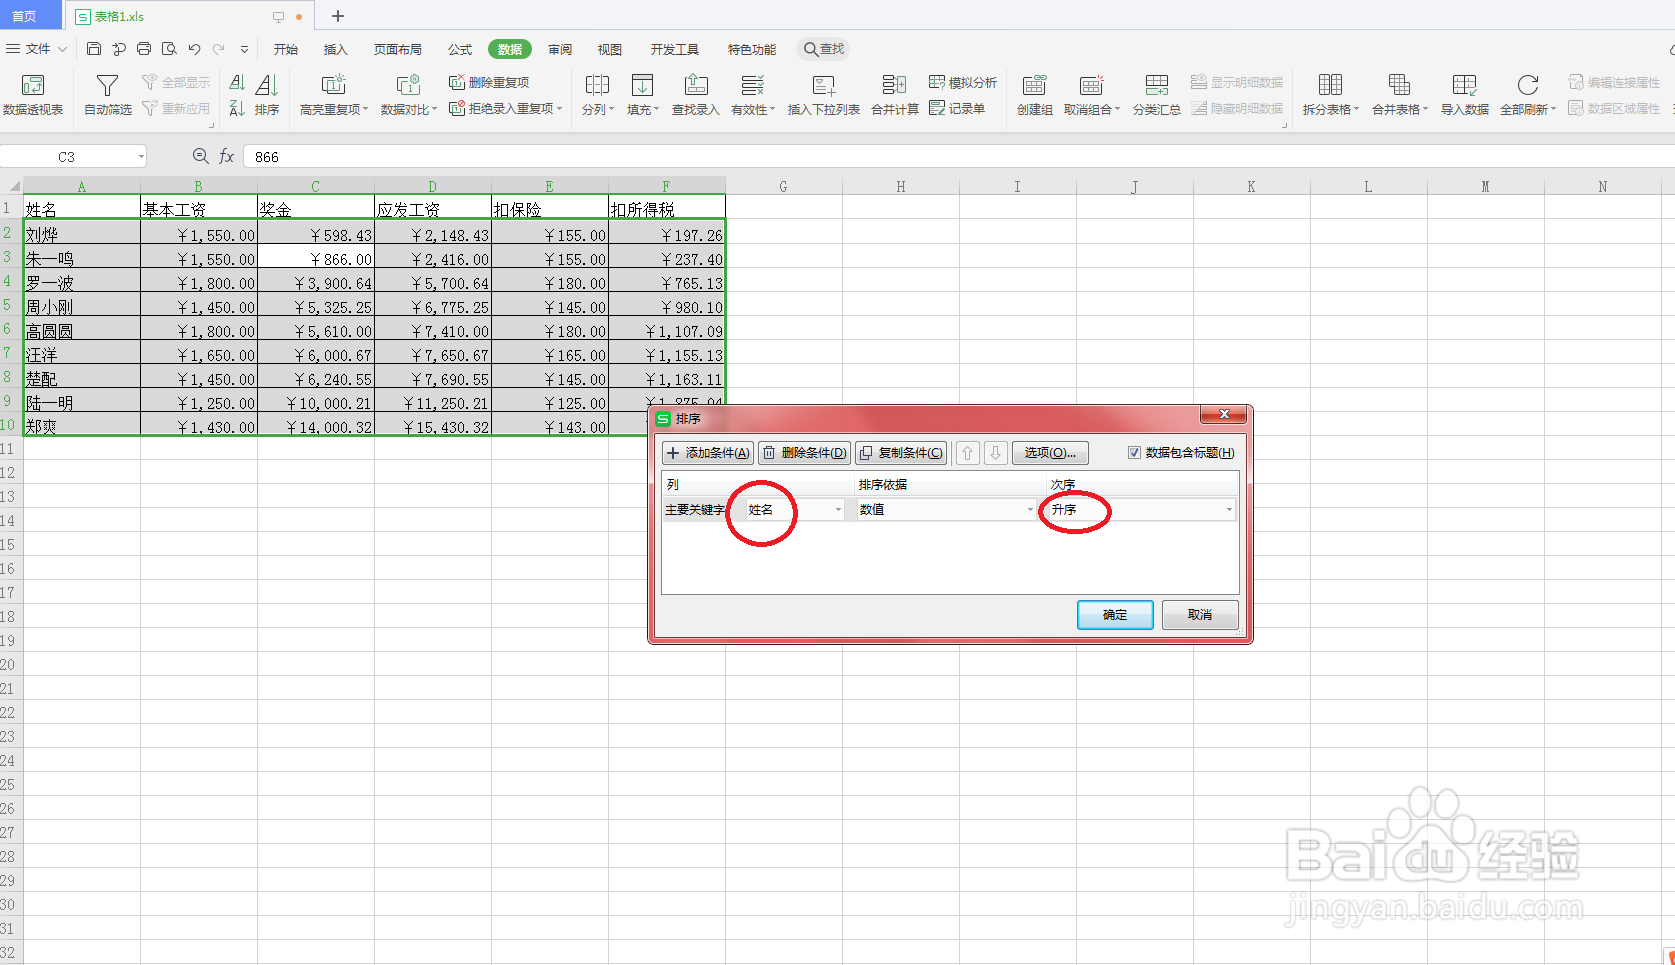Click 添加条件(A) button
This screenshot has height=965, width=1675.
coord(709,453)
